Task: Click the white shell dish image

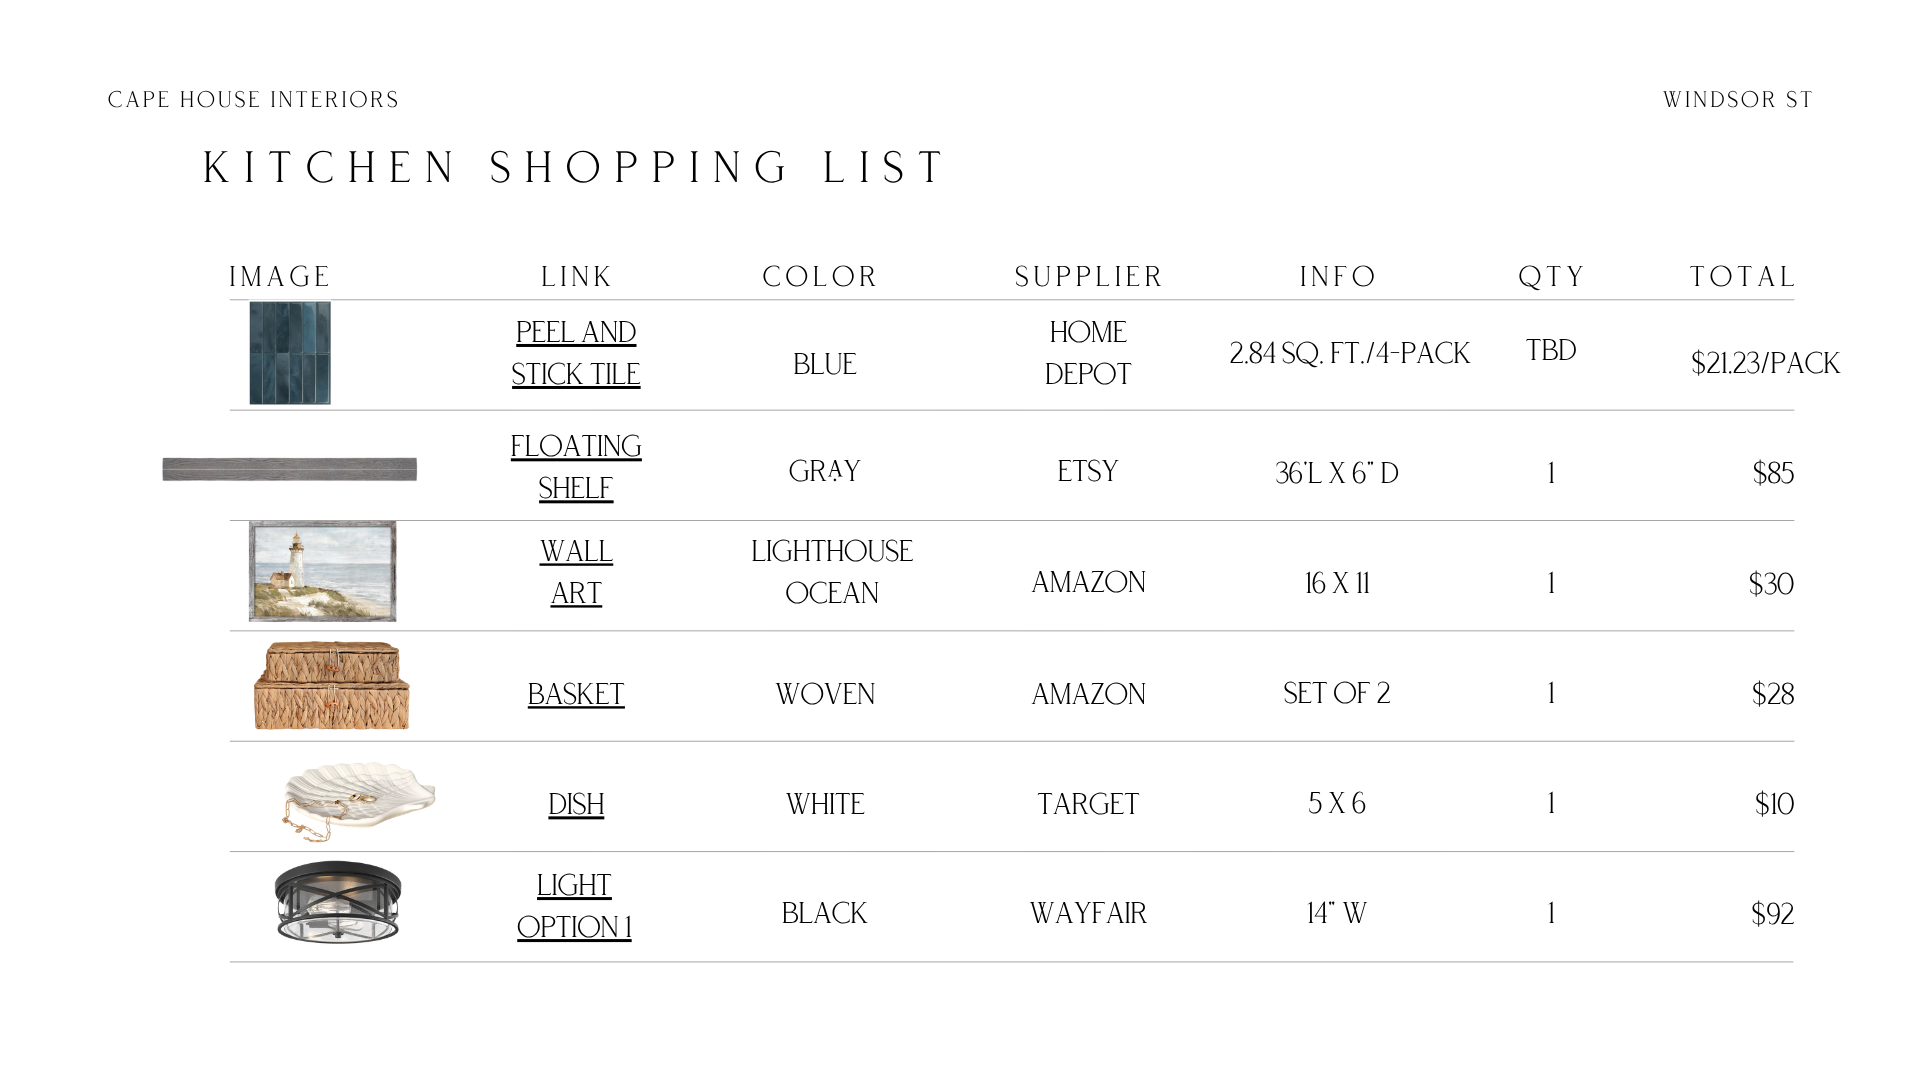Action: (358, 802)
